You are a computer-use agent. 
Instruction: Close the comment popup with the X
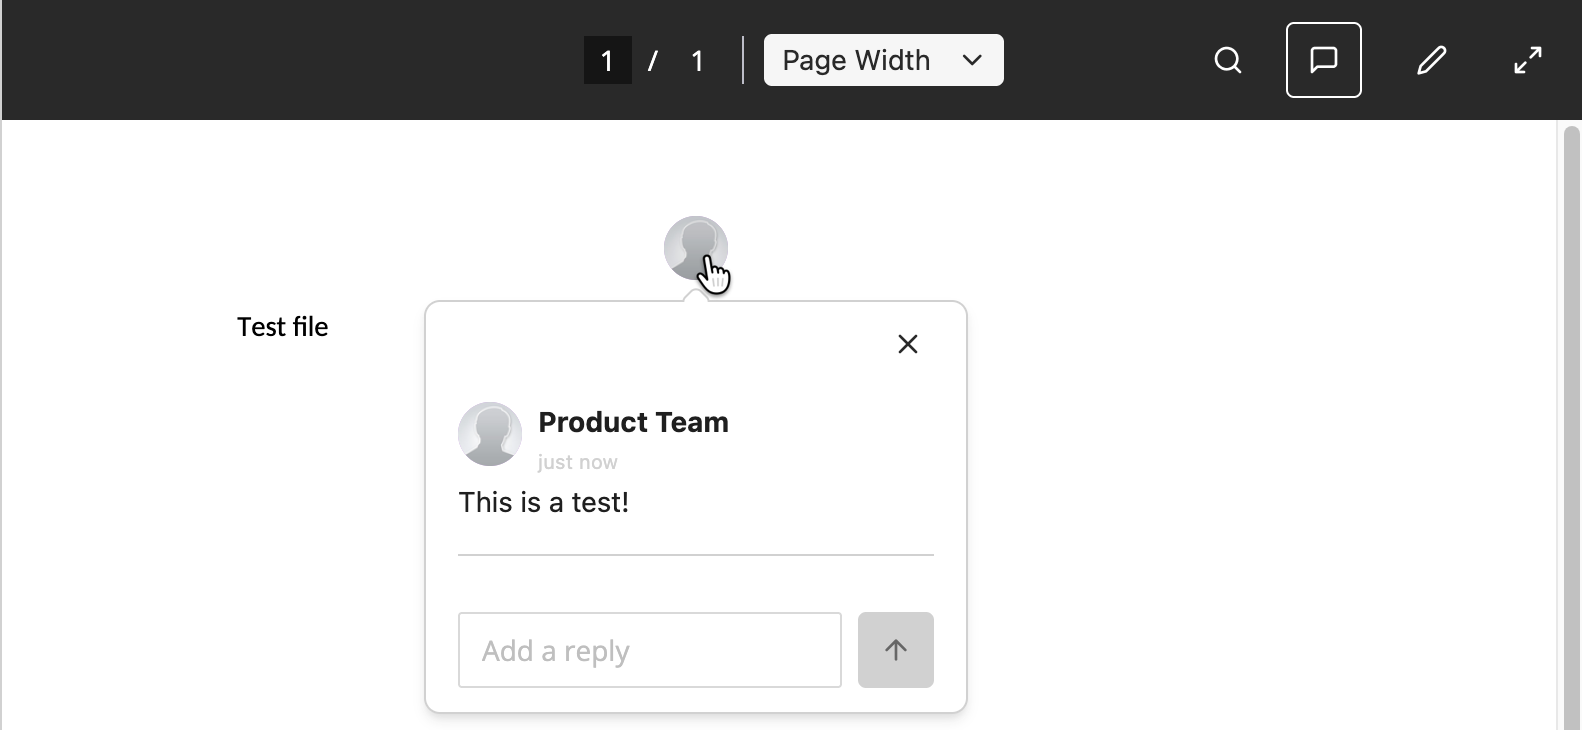pos(908,344)
